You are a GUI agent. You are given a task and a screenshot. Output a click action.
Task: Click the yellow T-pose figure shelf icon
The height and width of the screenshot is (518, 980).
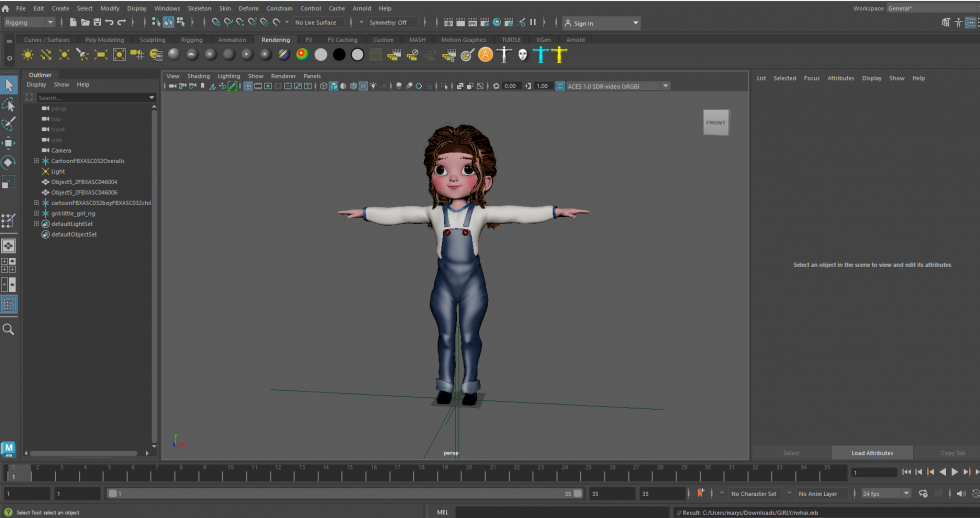(x=559, y=55)
